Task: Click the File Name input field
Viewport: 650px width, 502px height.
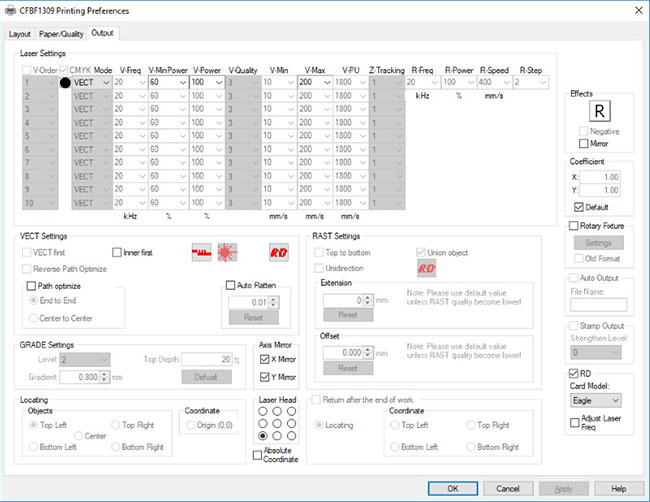Action: tap(598, 305)
